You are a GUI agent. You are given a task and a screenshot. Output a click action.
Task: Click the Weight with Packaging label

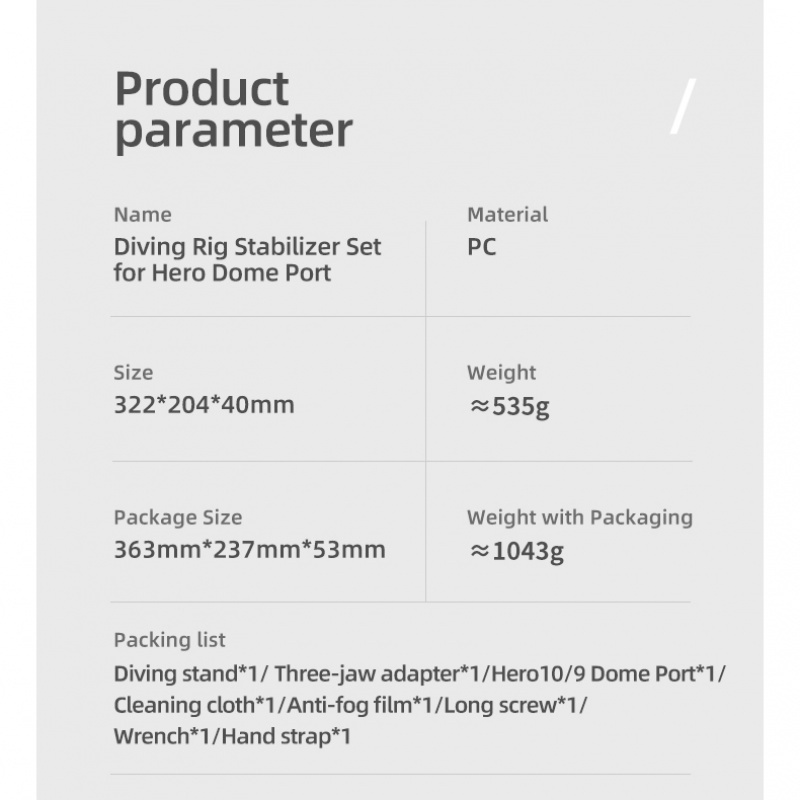[579, 517]
